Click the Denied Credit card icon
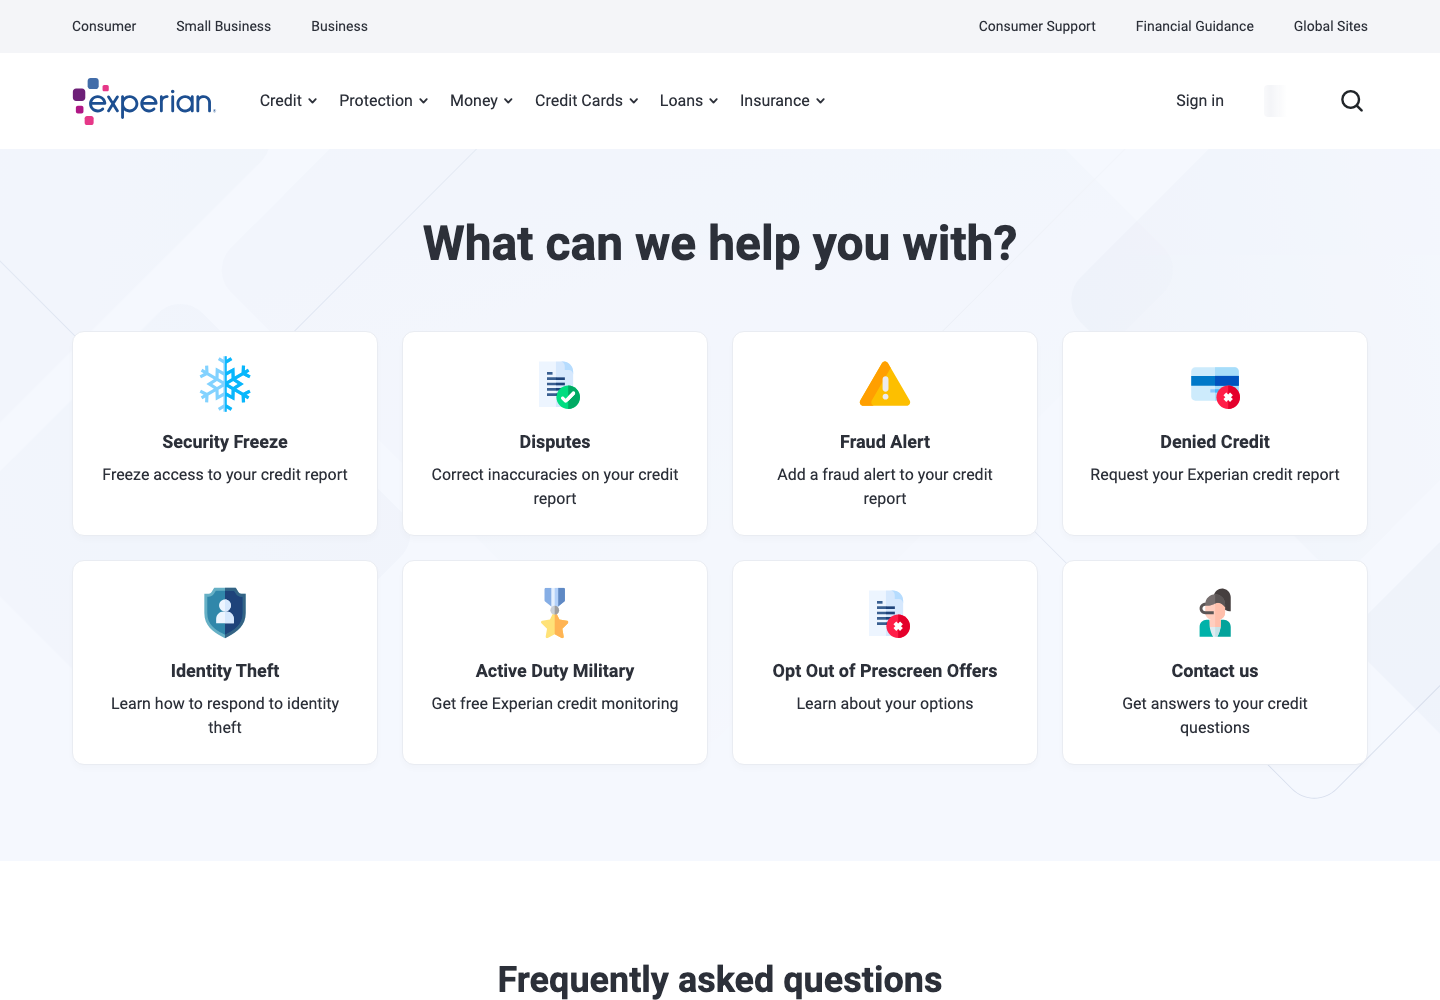 click(1215, 388)
